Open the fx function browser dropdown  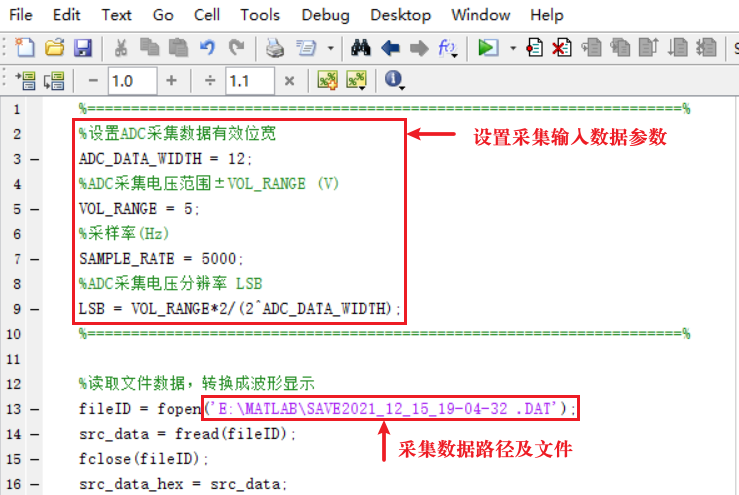[449, 48]
